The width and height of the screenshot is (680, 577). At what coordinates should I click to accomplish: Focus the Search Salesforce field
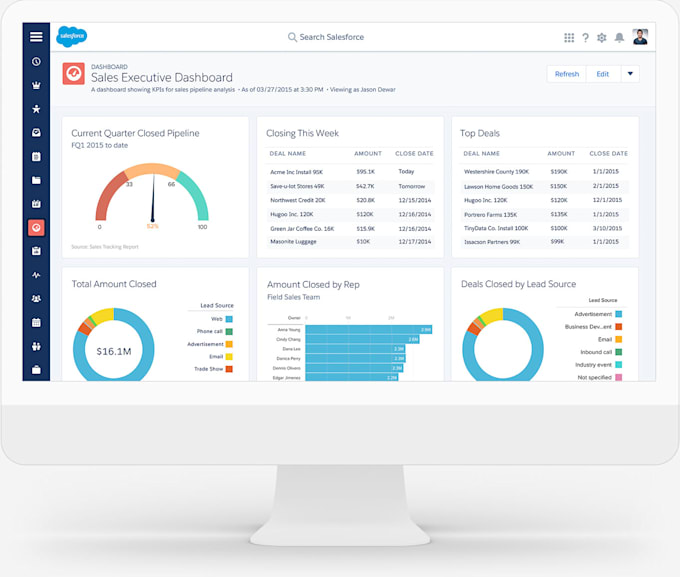(x=326, y=37)
